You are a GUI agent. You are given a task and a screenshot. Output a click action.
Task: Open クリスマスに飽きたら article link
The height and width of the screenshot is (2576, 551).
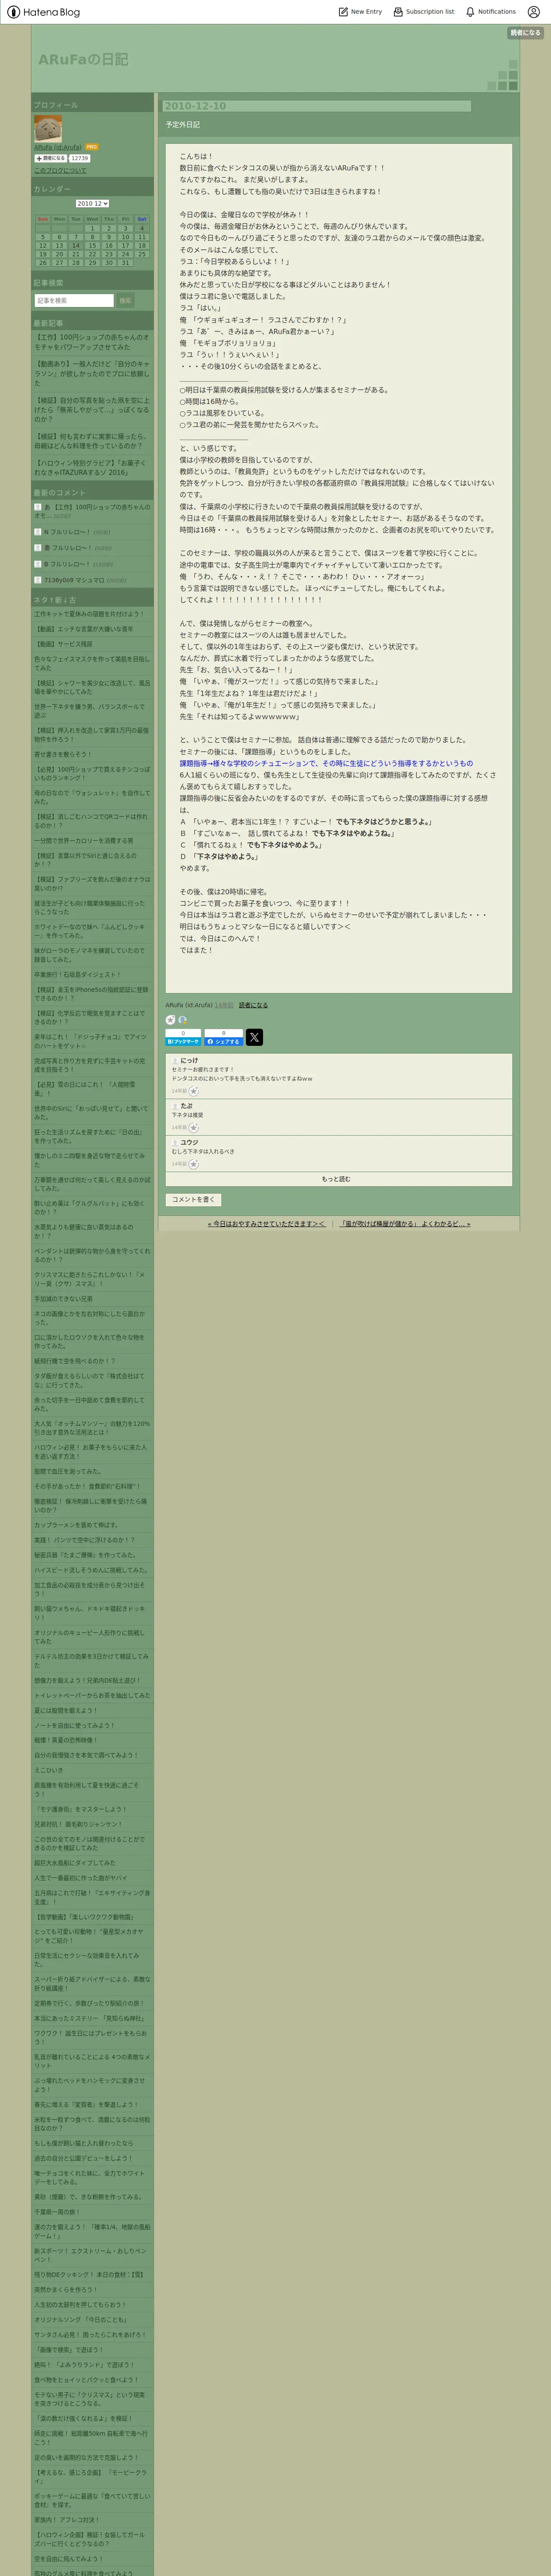(91, 1279)
